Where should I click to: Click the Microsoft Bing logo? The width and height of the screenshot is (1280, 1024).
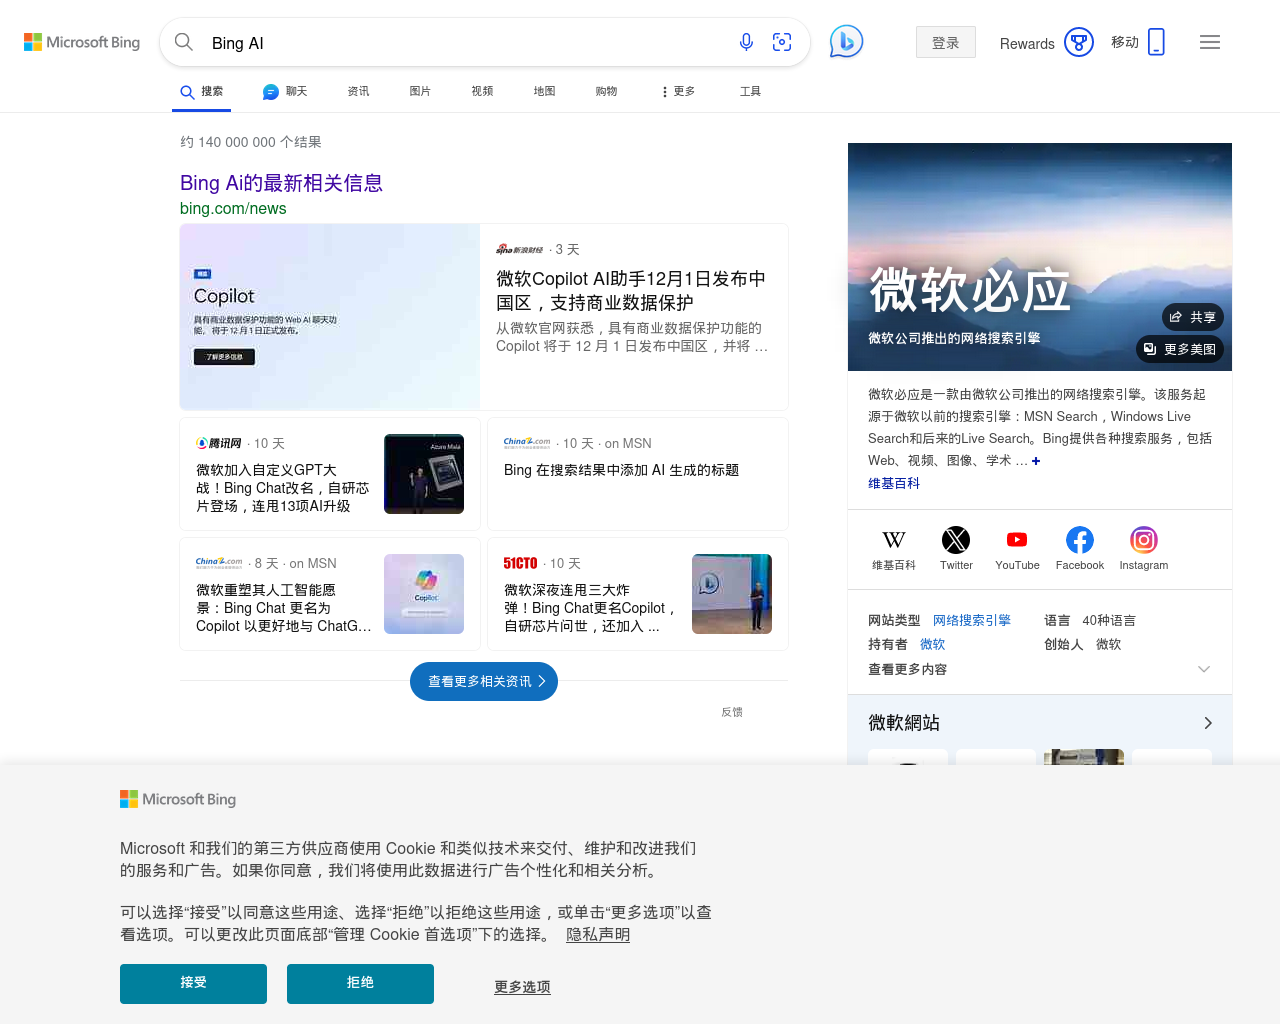[x=82, y=42]
